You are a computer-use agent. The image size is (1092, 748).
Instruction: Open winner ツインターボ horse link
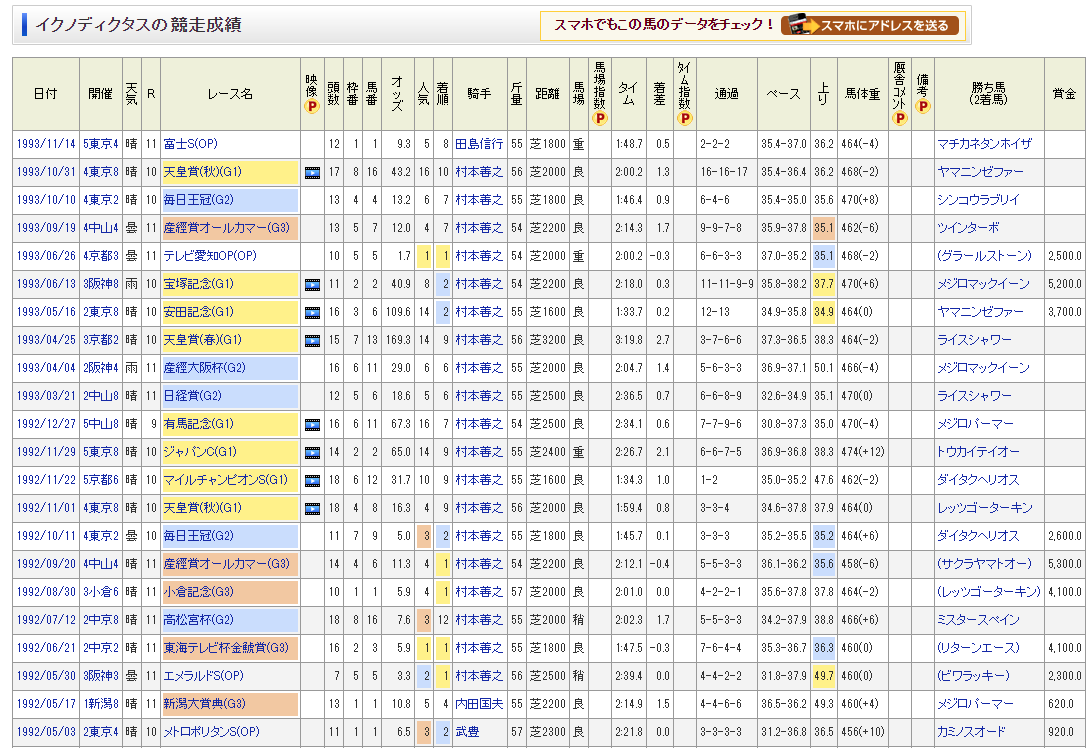coord(967,228)
